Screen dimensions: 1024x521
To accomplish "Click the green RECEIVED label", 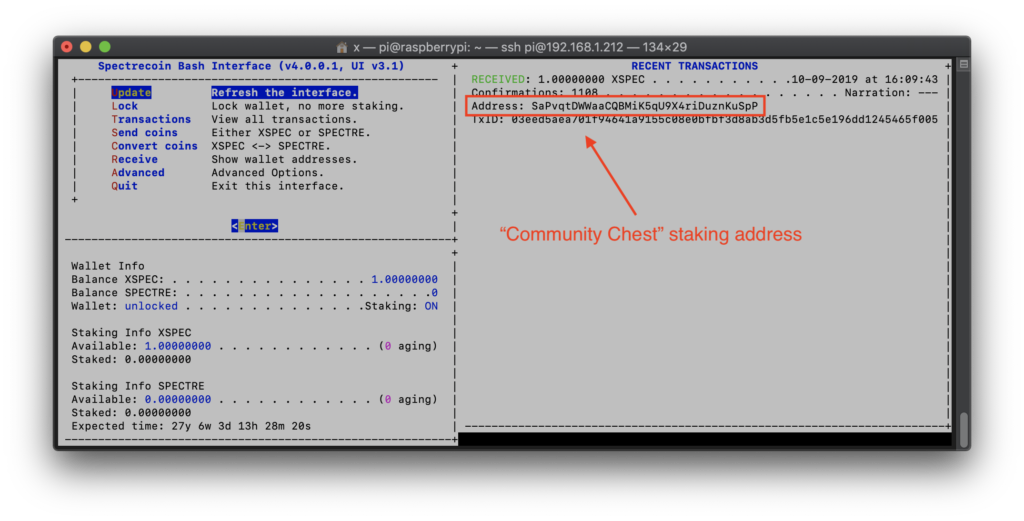I will (498, 80).
